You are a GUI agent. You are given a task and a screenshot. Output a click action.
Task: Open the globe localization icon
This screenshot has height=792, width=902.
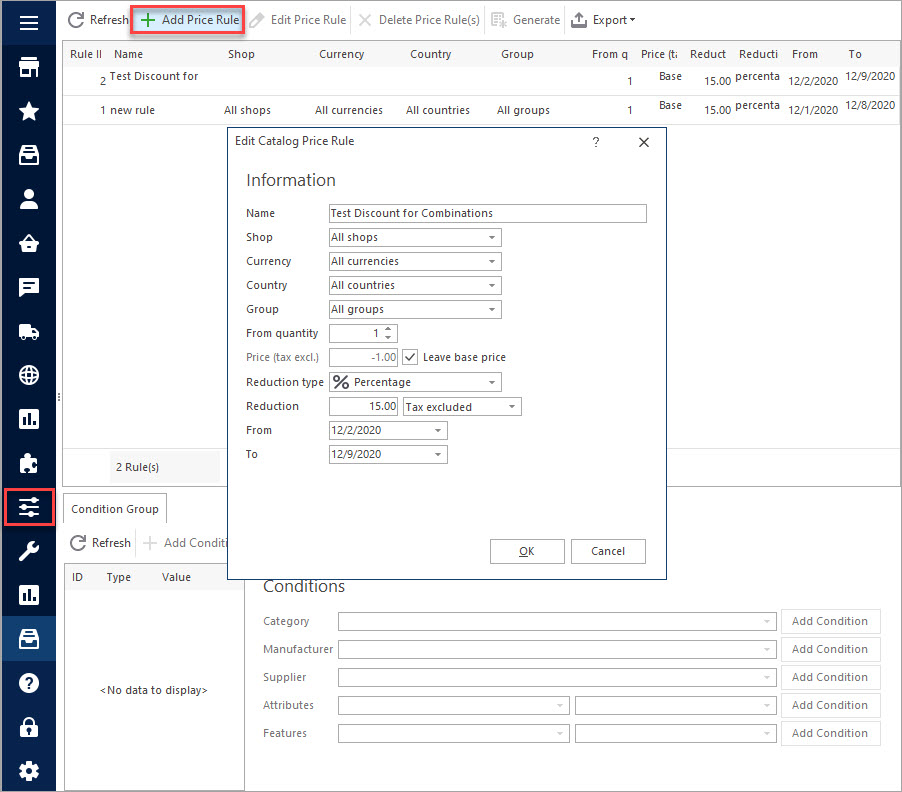pyautogui.click(x=29, y=375)
